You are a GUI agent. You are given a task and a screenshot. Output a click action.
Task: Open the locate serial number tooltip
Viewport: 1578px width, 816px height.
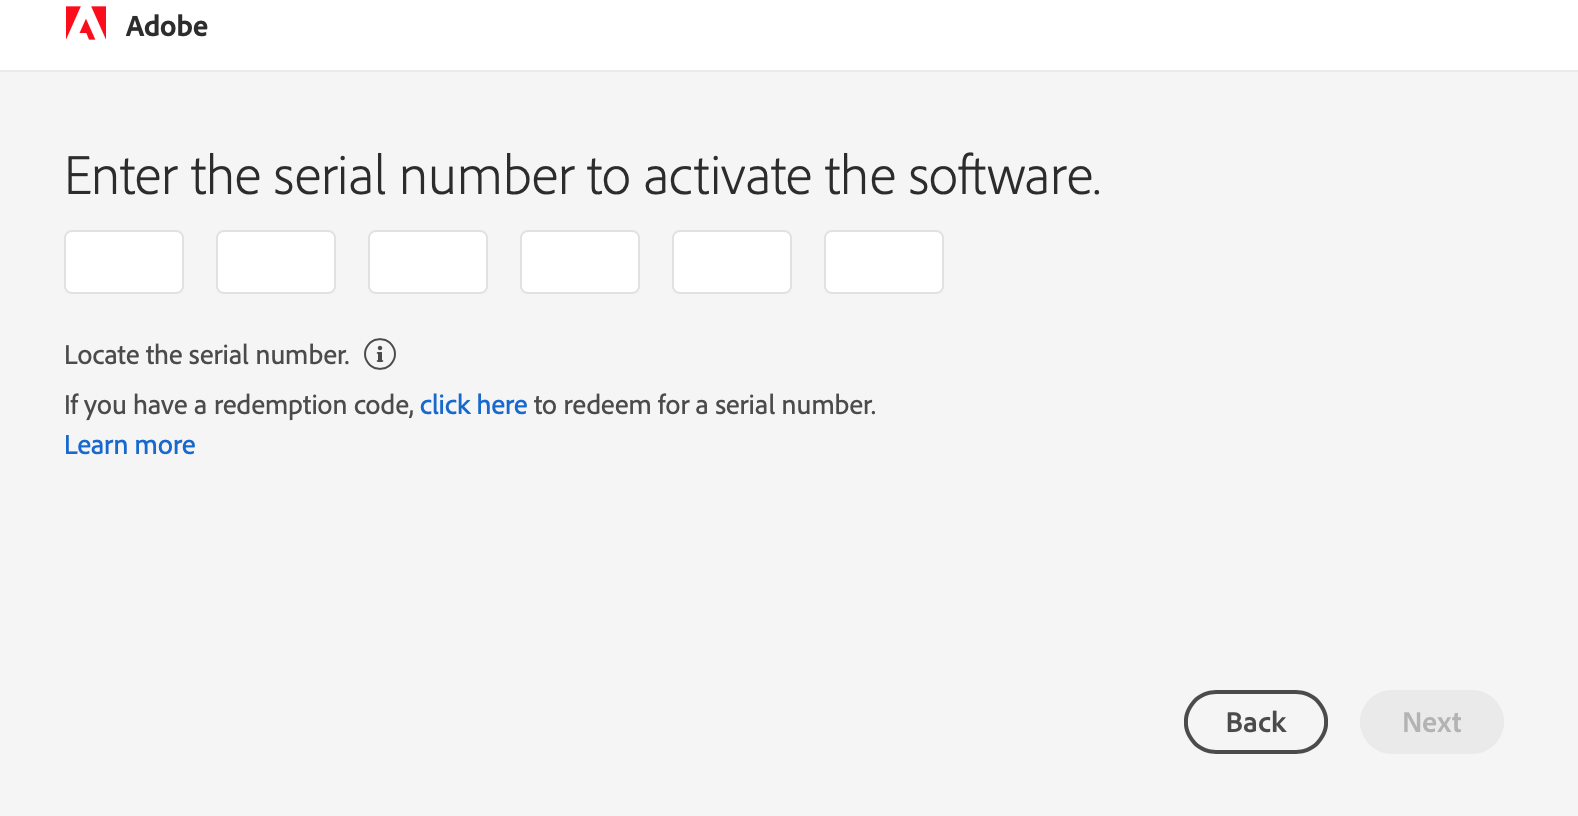point(380,354)
